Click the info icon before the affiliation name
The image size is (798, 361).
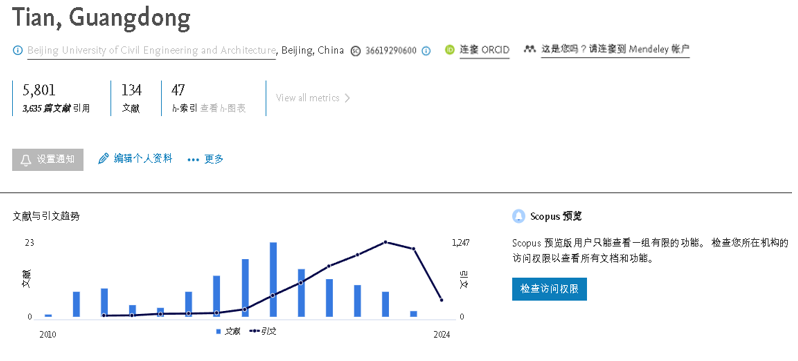pyautogui.click(x=18, y=50)
